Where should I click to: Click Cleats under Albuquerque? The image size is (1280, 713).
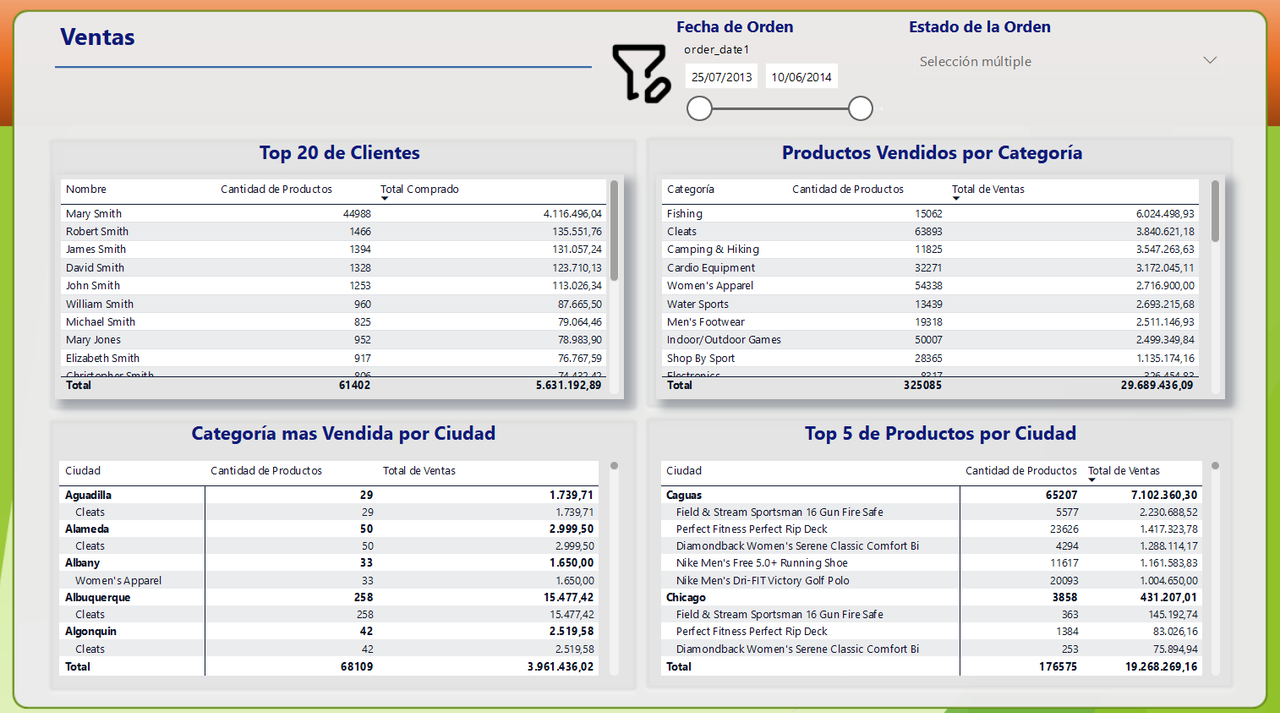(x=90, y=614)
